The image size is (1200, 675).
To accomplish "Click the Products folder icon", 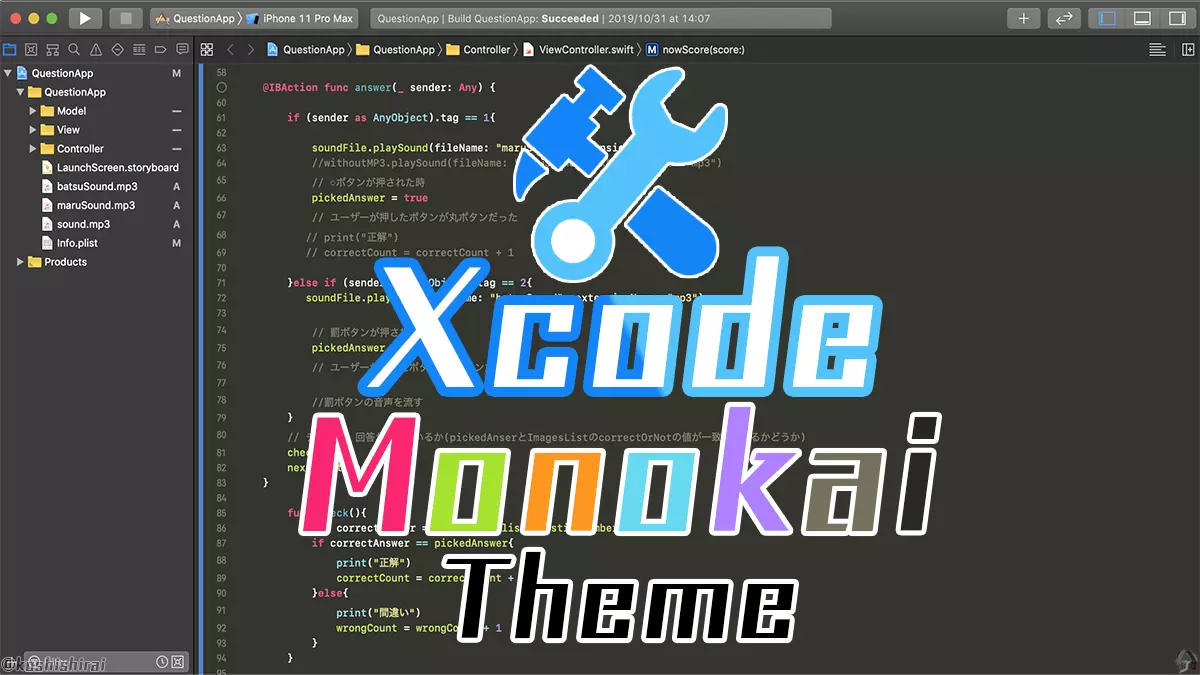I will pyautogui.click(x=34, y=262).
